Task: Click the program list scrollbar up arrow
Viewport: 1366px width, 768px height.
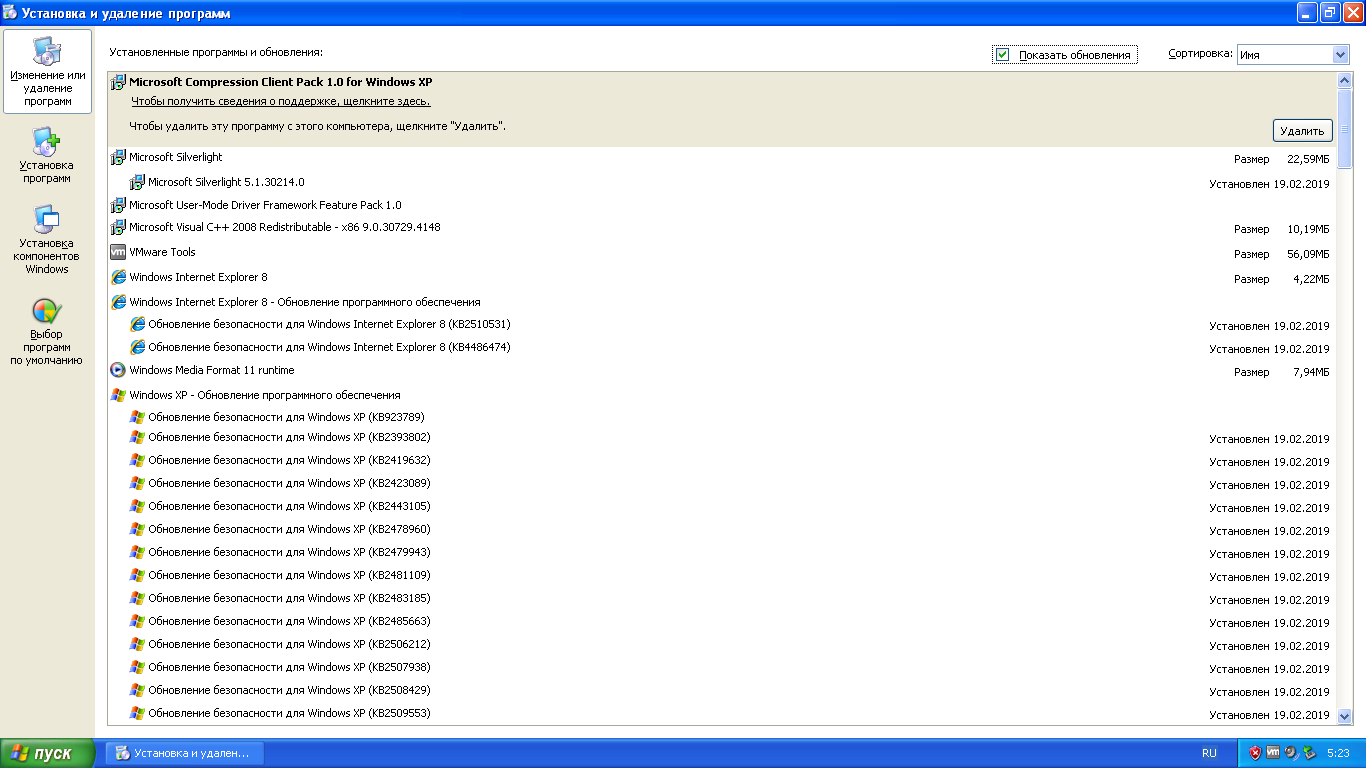Action: [1344, 81]
